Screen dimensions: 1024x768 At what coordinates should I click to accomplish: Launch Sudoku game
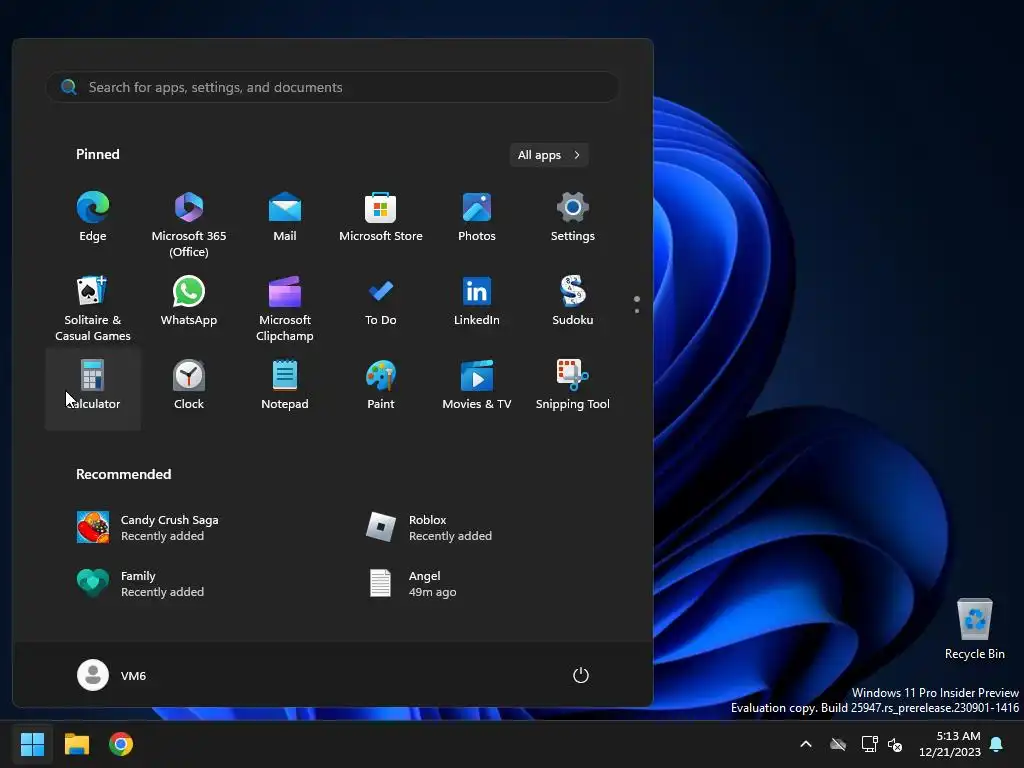(573, 302)
